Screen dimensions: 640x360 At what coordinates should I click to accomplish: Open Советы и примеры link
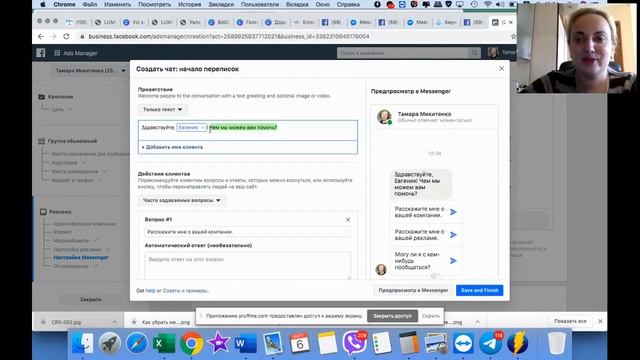pyautogui.click(x=185, y=291)
